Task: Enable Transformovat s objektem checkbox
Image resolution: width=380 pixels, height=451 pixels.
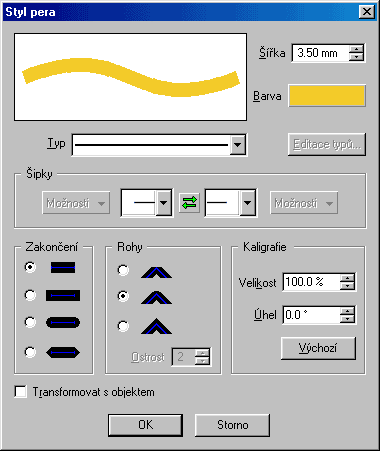Action: coord(21,392)
